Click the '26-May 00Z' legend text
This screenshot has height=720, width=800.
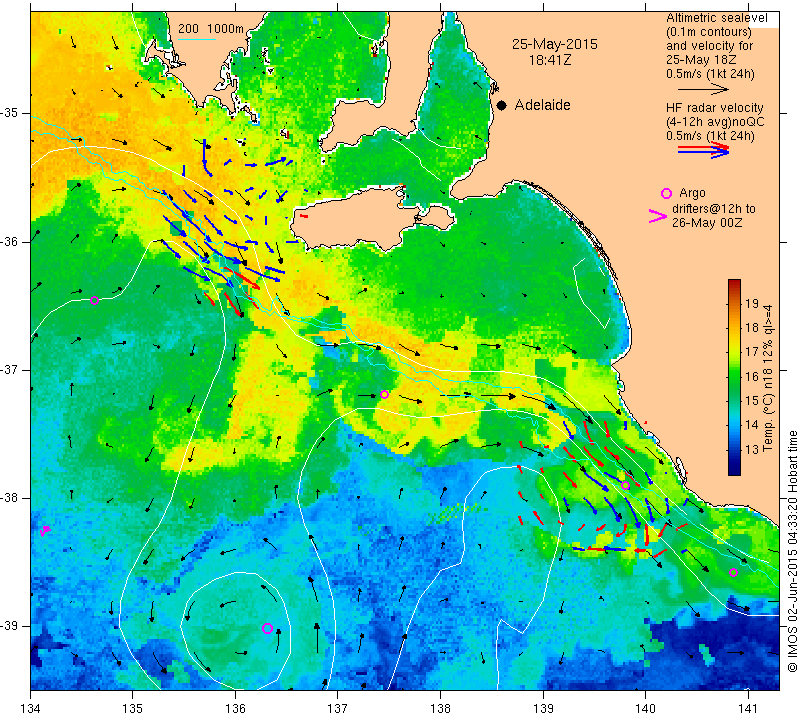pyautogui.click(x=707, y=223)
